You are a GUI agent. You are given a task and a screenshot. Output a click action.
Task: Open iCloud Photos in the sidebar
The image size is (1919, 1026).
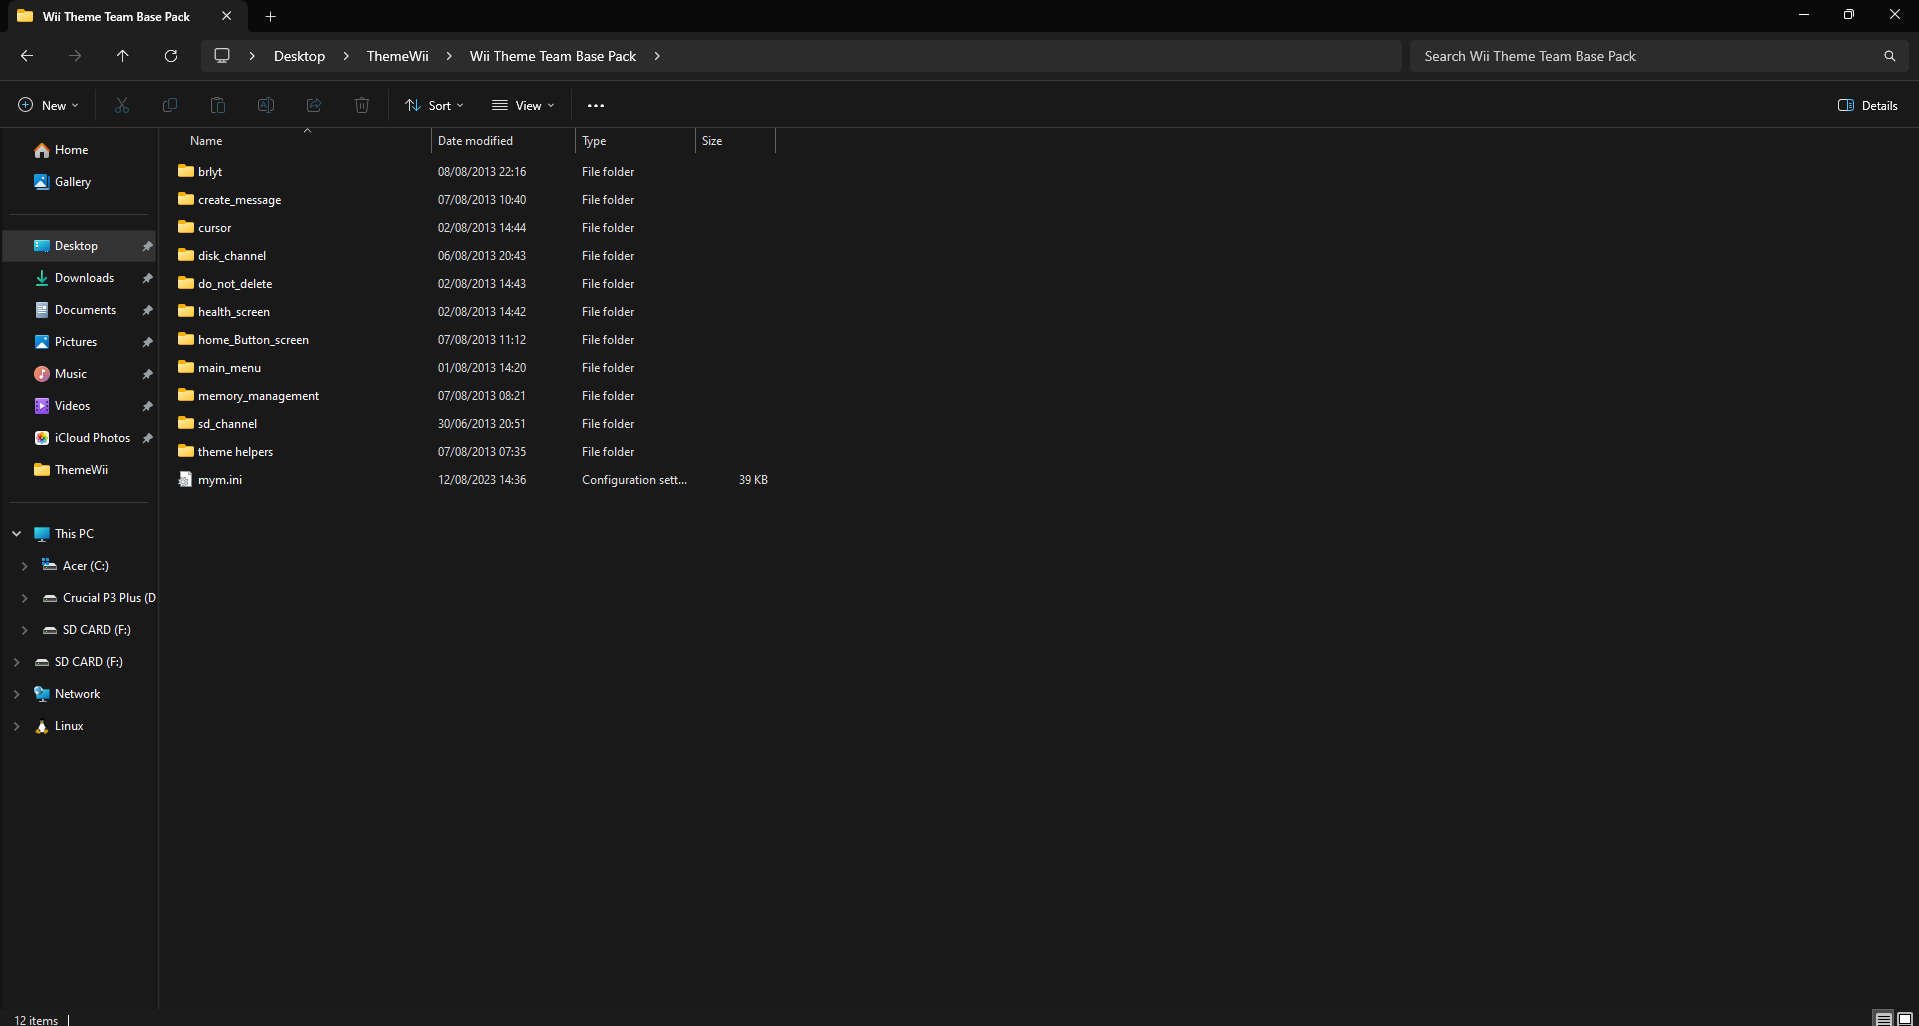point(92,438)
